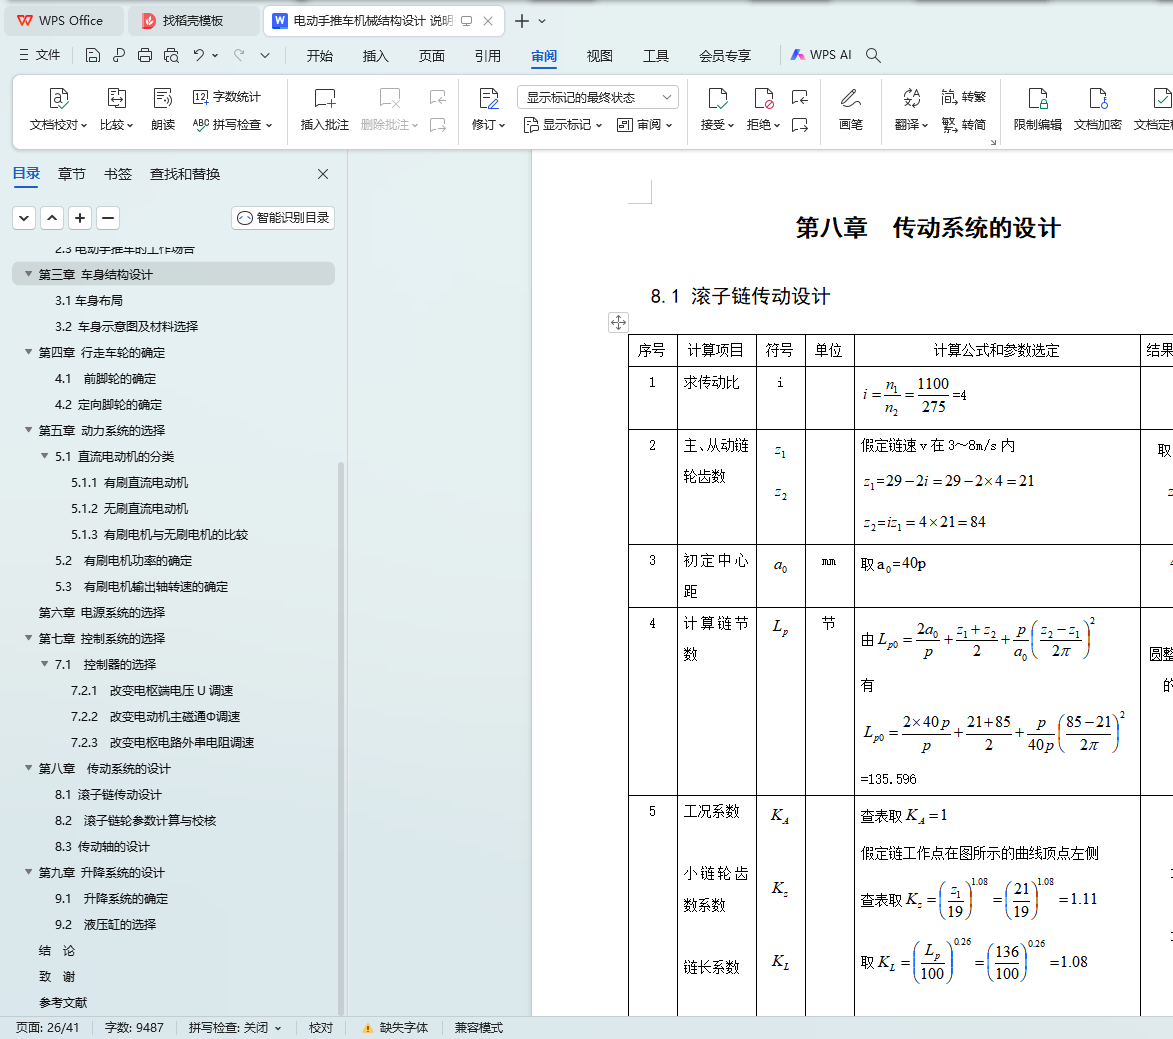Collapse the 第四章 行走车轮的确定 outline node
This screenshot has height=1039, width=1173.
coord(28,352)
